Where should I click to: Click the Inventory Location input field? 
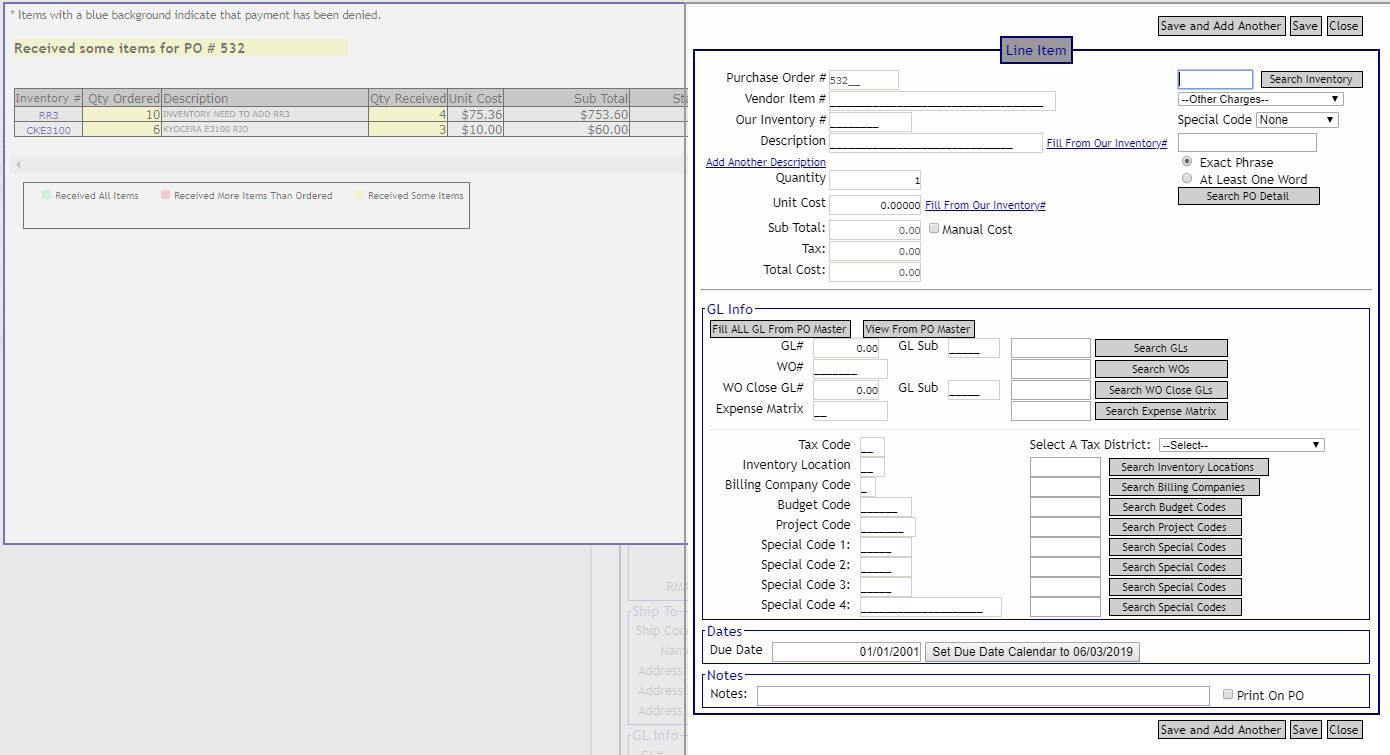[872, 467]
